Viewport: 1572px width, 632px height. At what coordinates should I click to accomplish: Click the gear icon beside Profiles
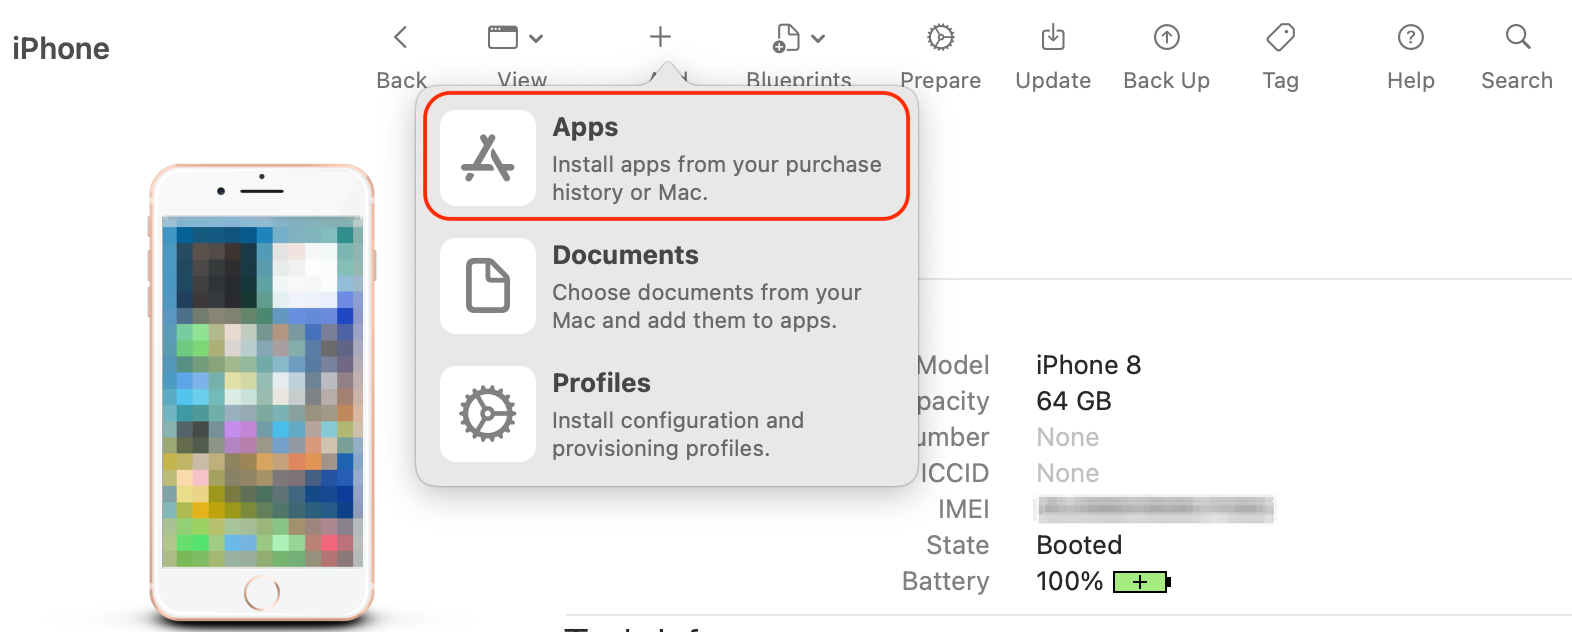click(488, 414)
